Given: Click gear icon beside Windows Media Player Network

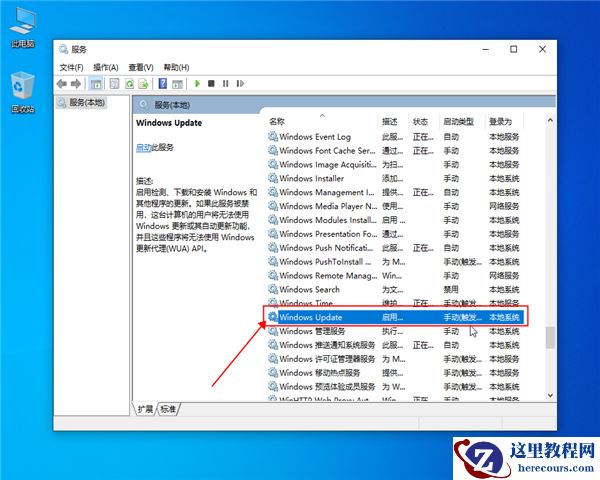Looking at the screenshot, I should click(x=273, y=206).
